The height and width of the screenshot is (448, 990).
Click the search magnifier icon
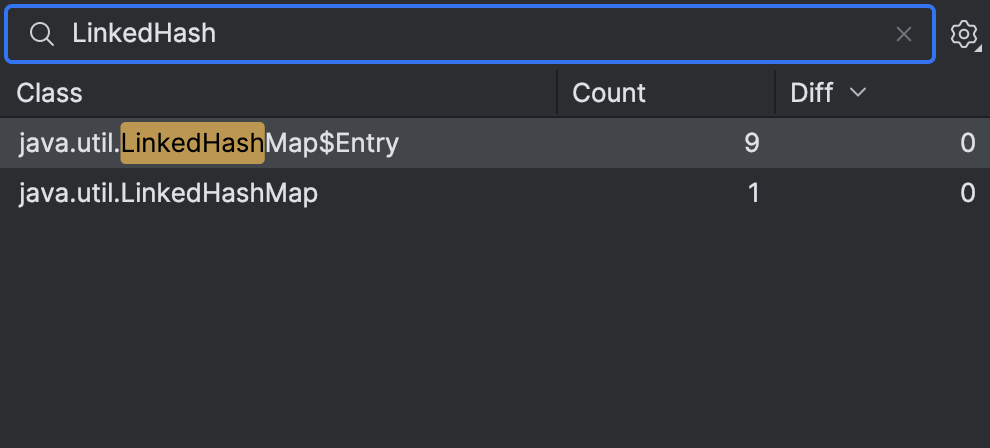coord(41,34)
